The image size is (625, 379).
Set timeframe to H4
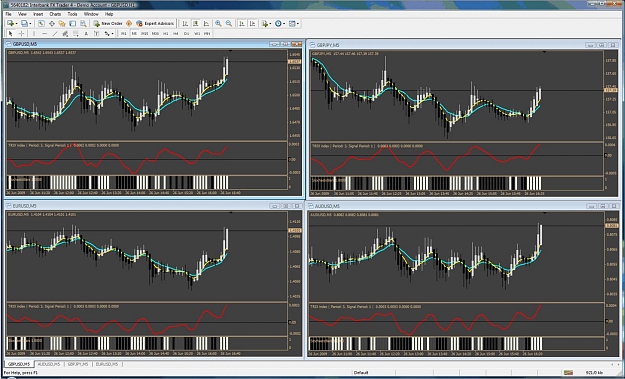pyautogui.click(x=176, y=33)
